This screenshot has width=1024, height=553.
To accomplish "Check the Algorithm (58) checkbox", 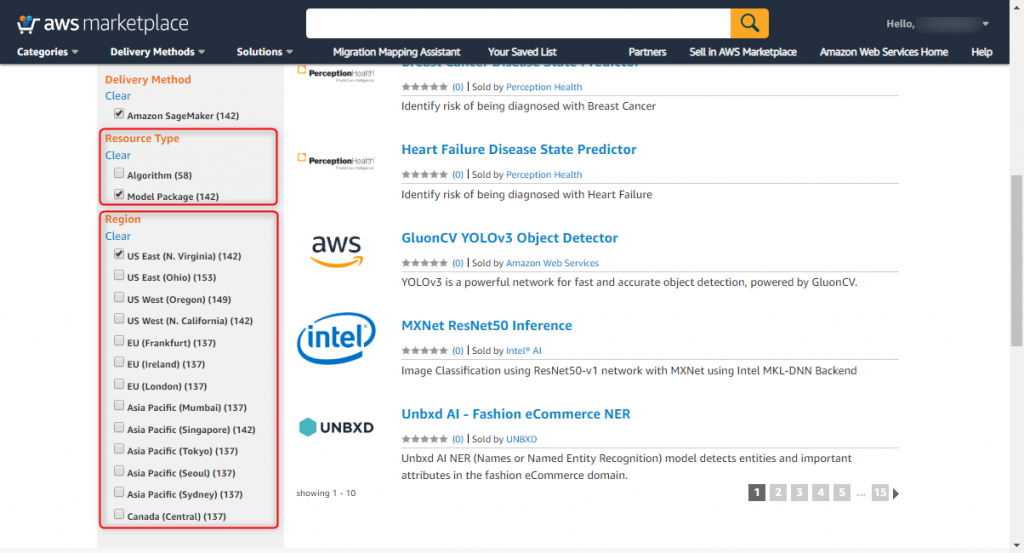I will 119,173.
